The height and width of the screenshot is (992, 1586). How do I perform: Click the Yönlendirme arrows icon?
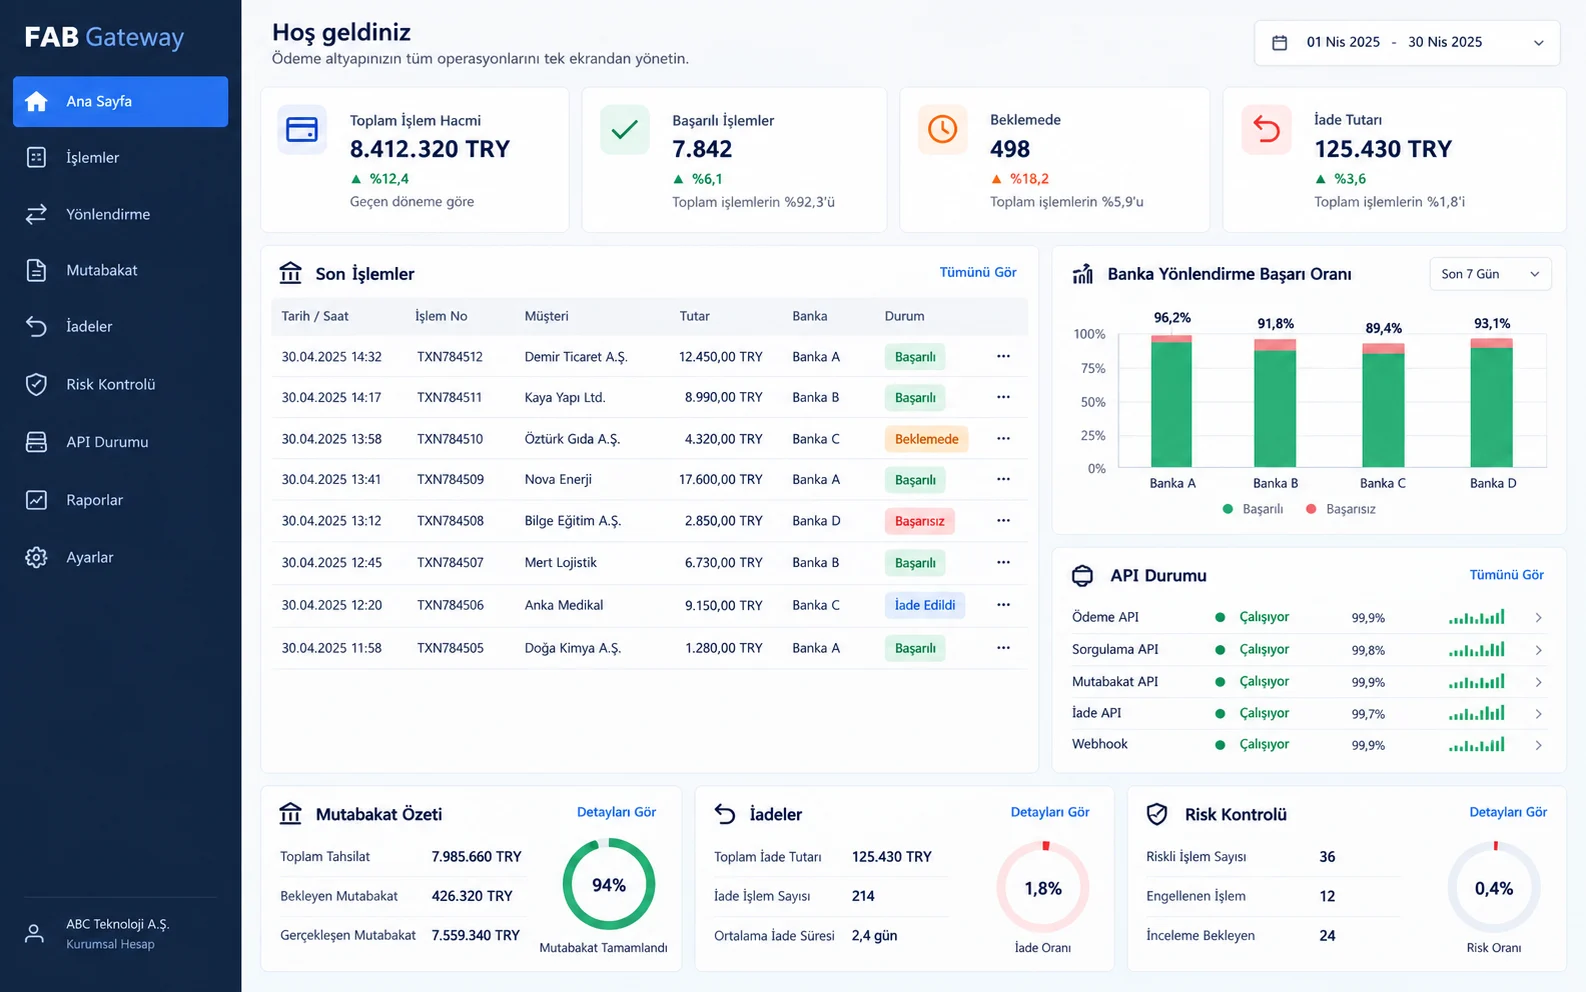tap(36, 214)
